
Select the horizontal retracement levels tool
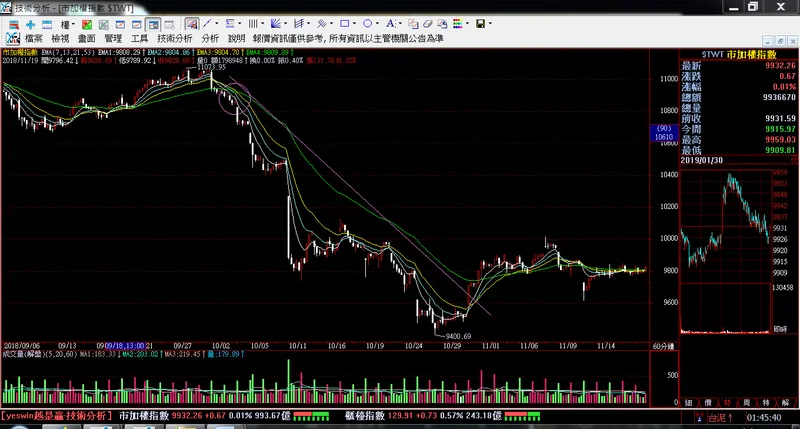tap(230, 23)
